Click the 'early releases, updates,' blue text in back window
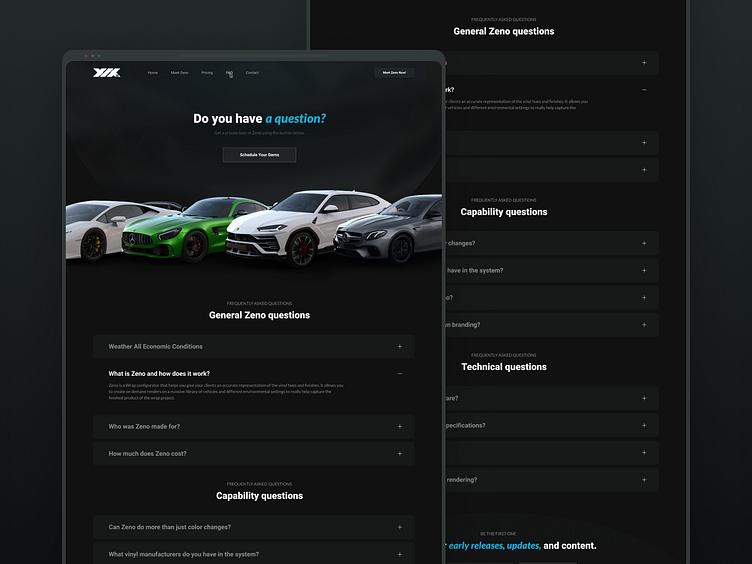The width and height of the screenshot is (752, 564). click(x=494, y=546)
